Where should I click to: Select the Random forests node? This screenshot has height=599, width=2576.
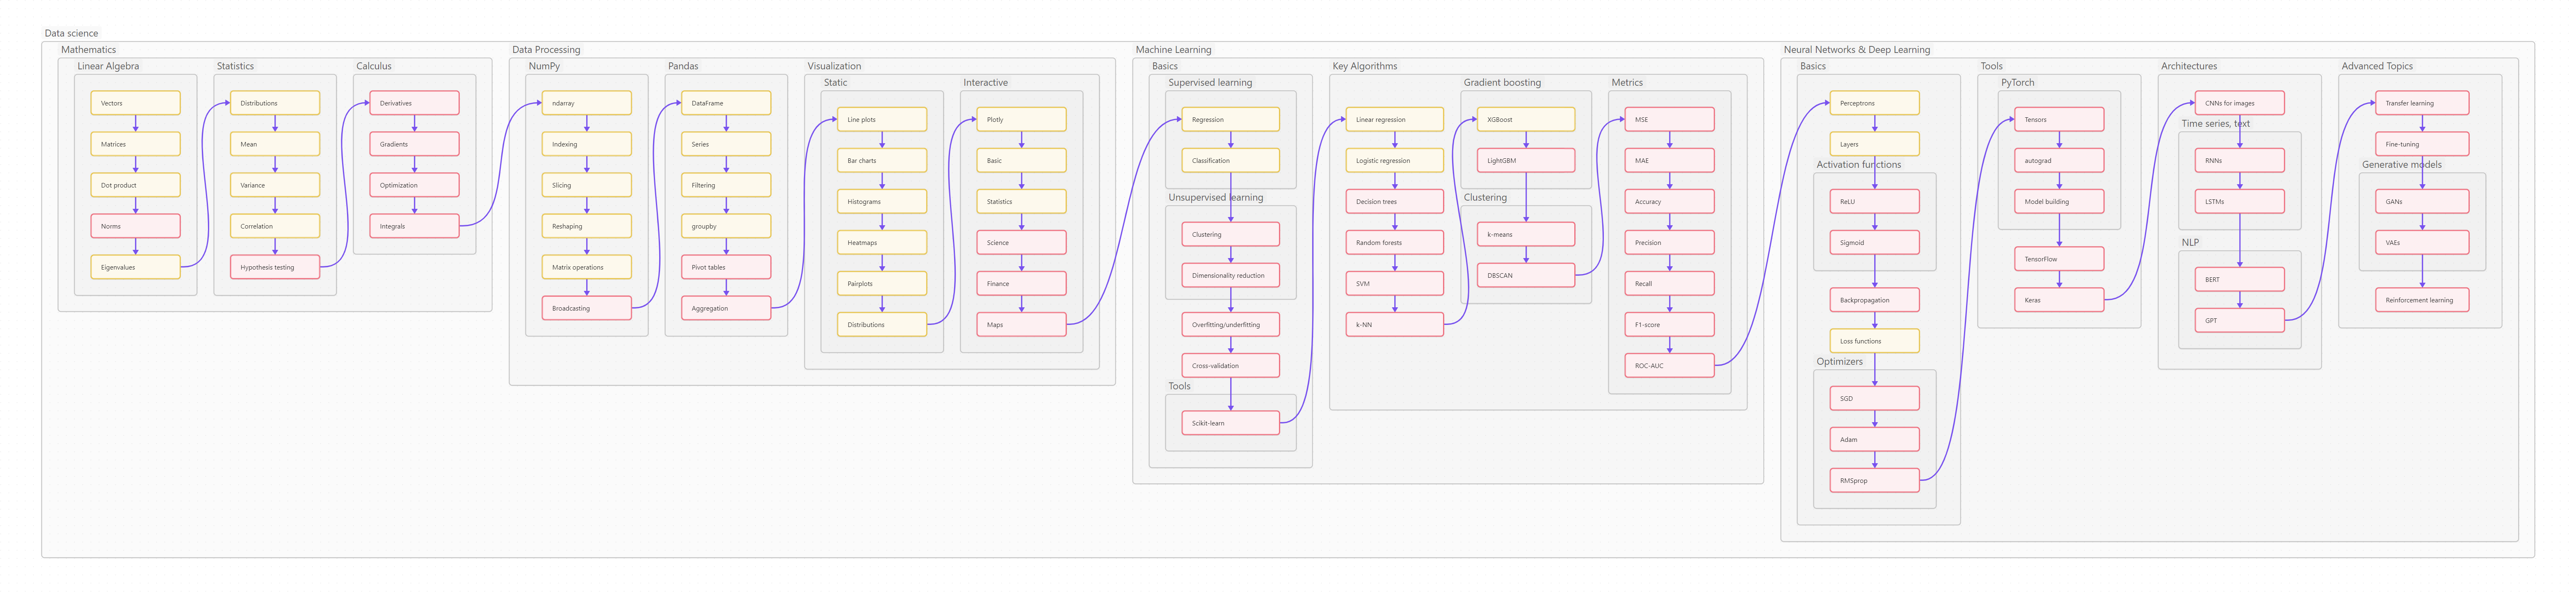tap(1393, 242)
